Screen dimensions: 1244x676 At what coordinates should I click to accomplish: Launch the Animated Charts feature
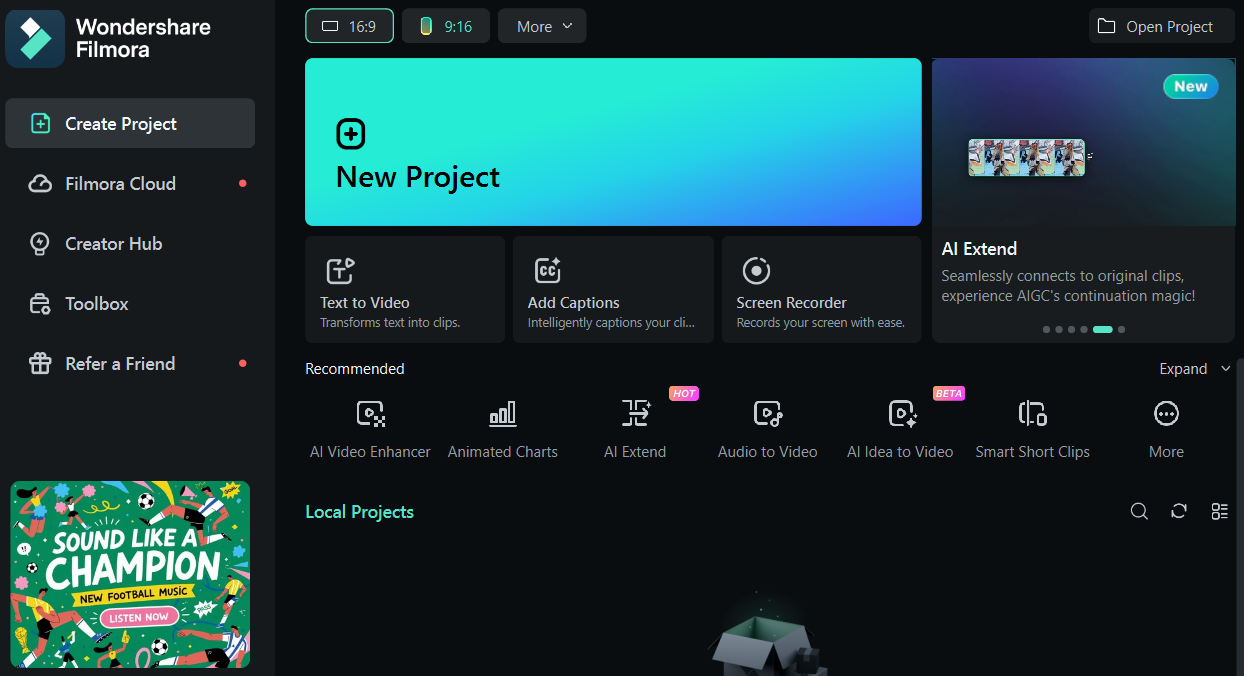click(x=502, y=430)
